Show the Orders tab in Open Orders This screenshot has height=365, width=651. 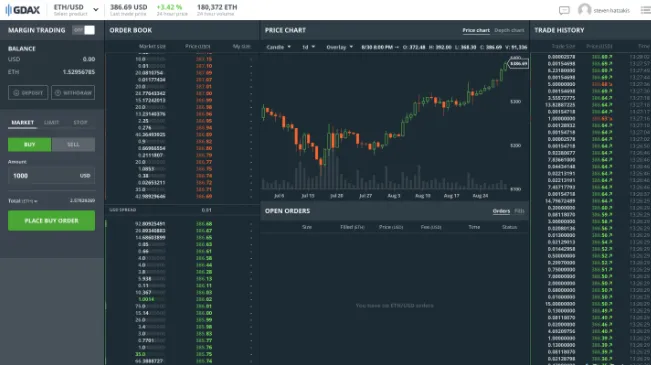pos(501,211)
